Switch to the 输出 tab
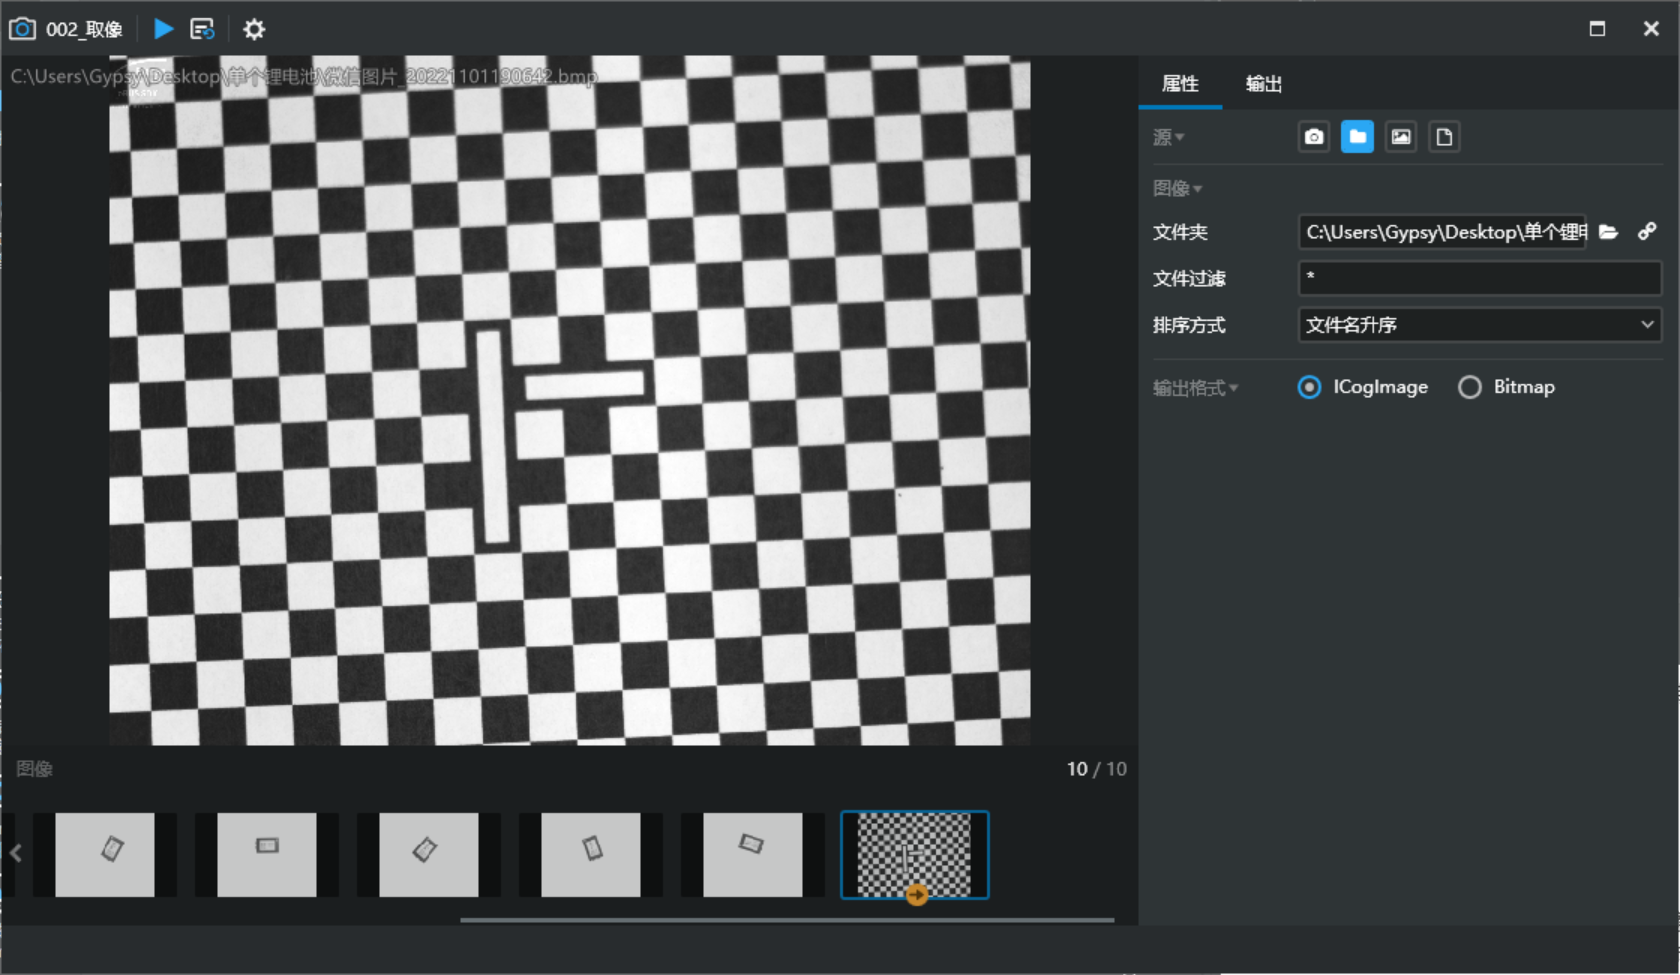 [1264, 84]
